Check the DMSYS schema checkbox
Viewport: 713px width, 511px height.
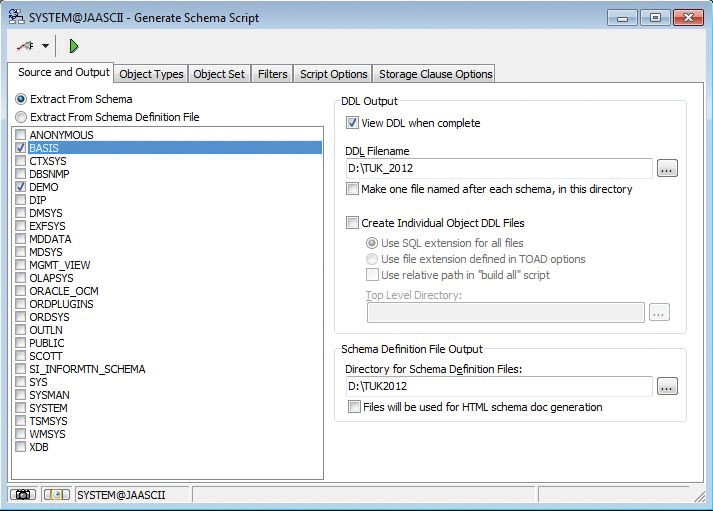[20, 213]
